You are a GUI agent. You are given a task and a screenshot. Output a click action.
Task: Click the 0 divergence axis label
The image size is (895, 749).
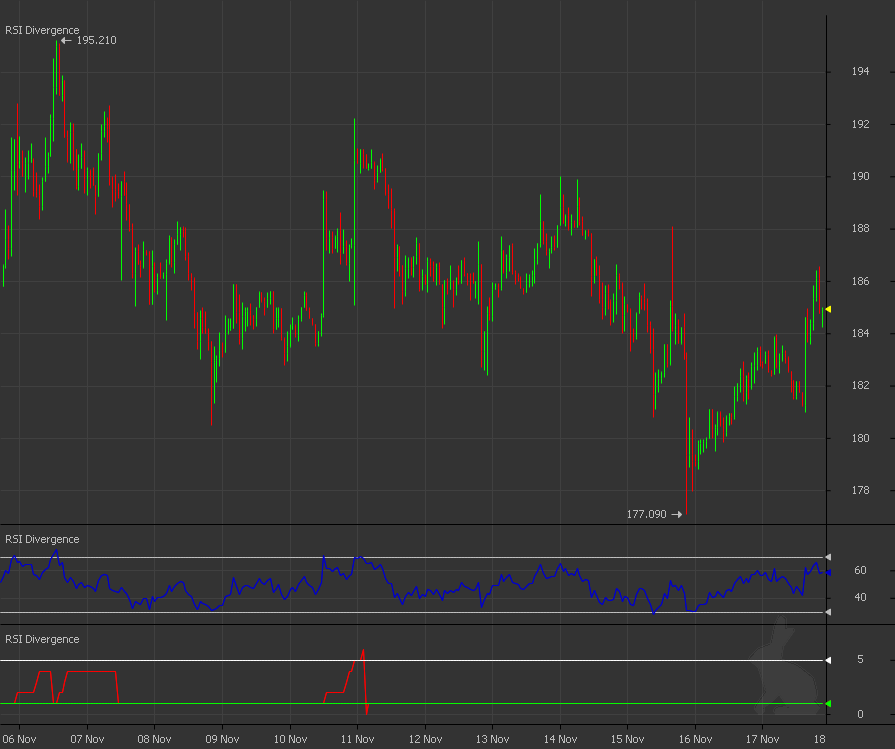860,714
